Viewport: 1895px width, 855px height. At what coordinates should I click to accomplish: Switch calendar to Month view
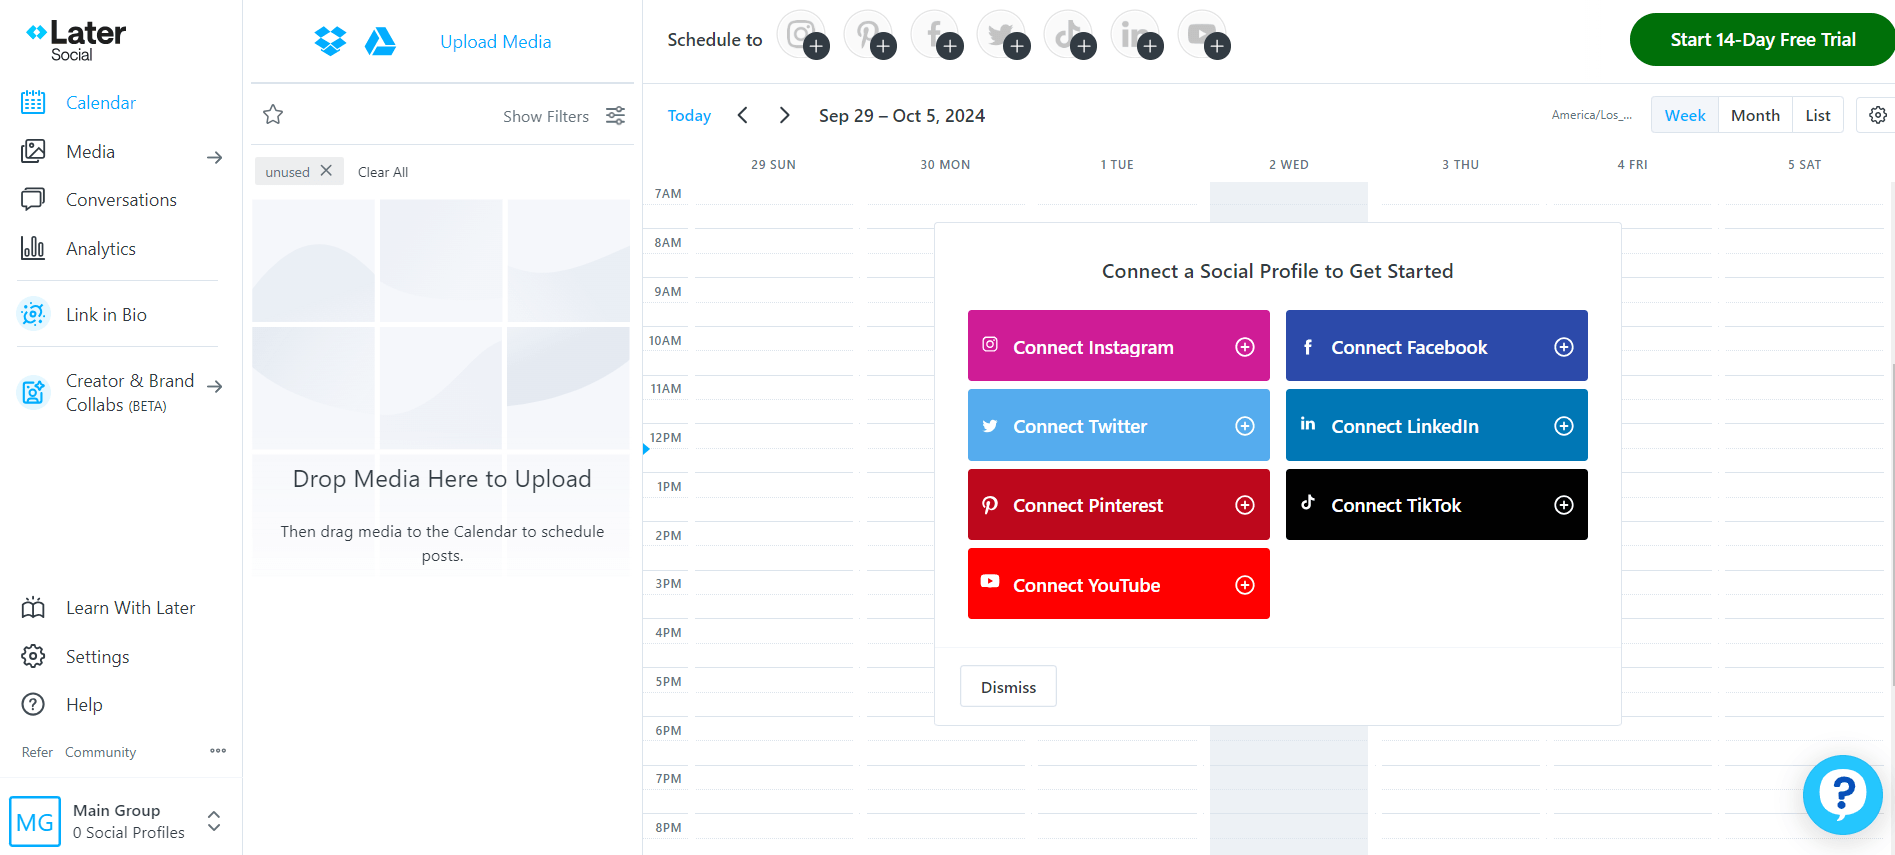click(x=1755, y=115)
